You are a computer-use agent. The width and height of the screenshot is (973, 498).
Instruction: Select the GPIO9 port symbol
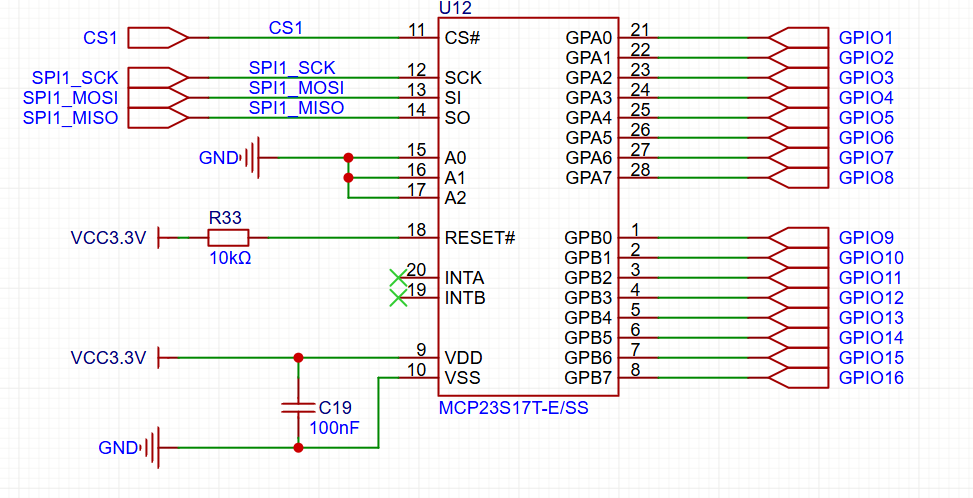point(798,238)
